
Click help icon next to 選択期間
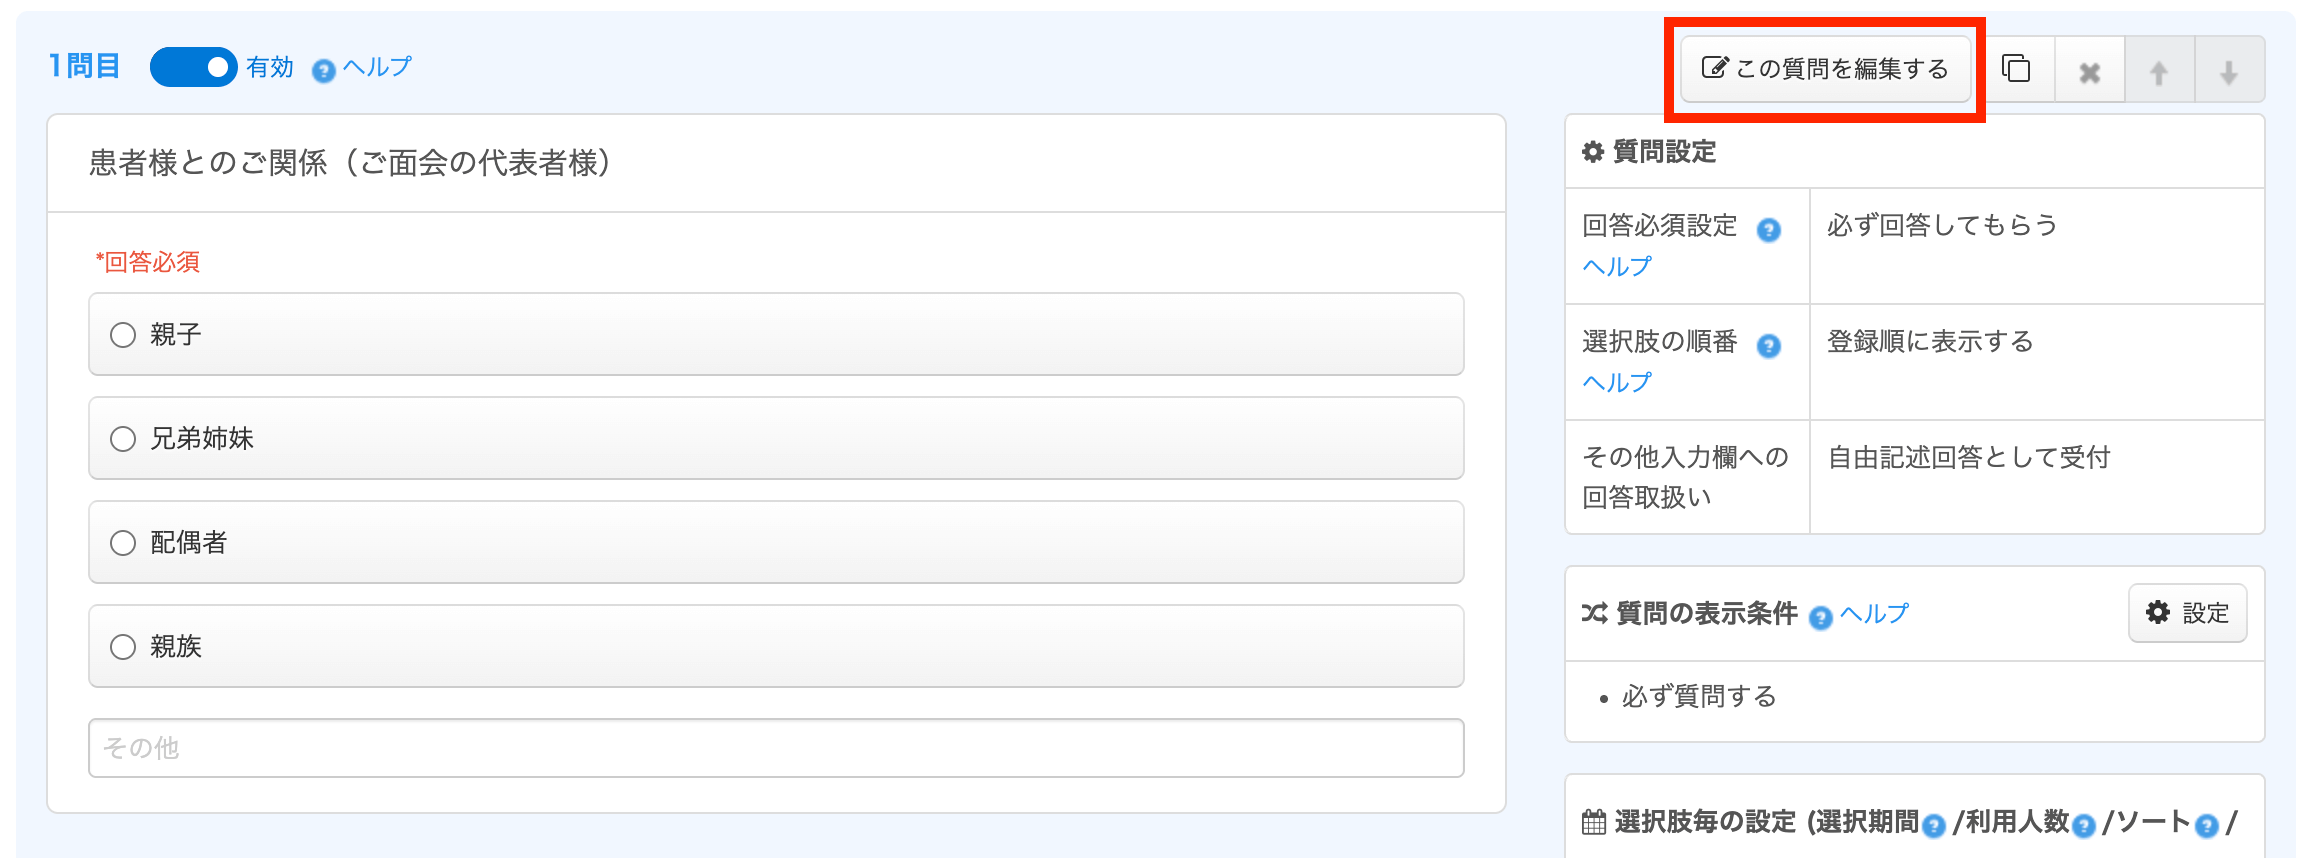[x=1934, y=825]
